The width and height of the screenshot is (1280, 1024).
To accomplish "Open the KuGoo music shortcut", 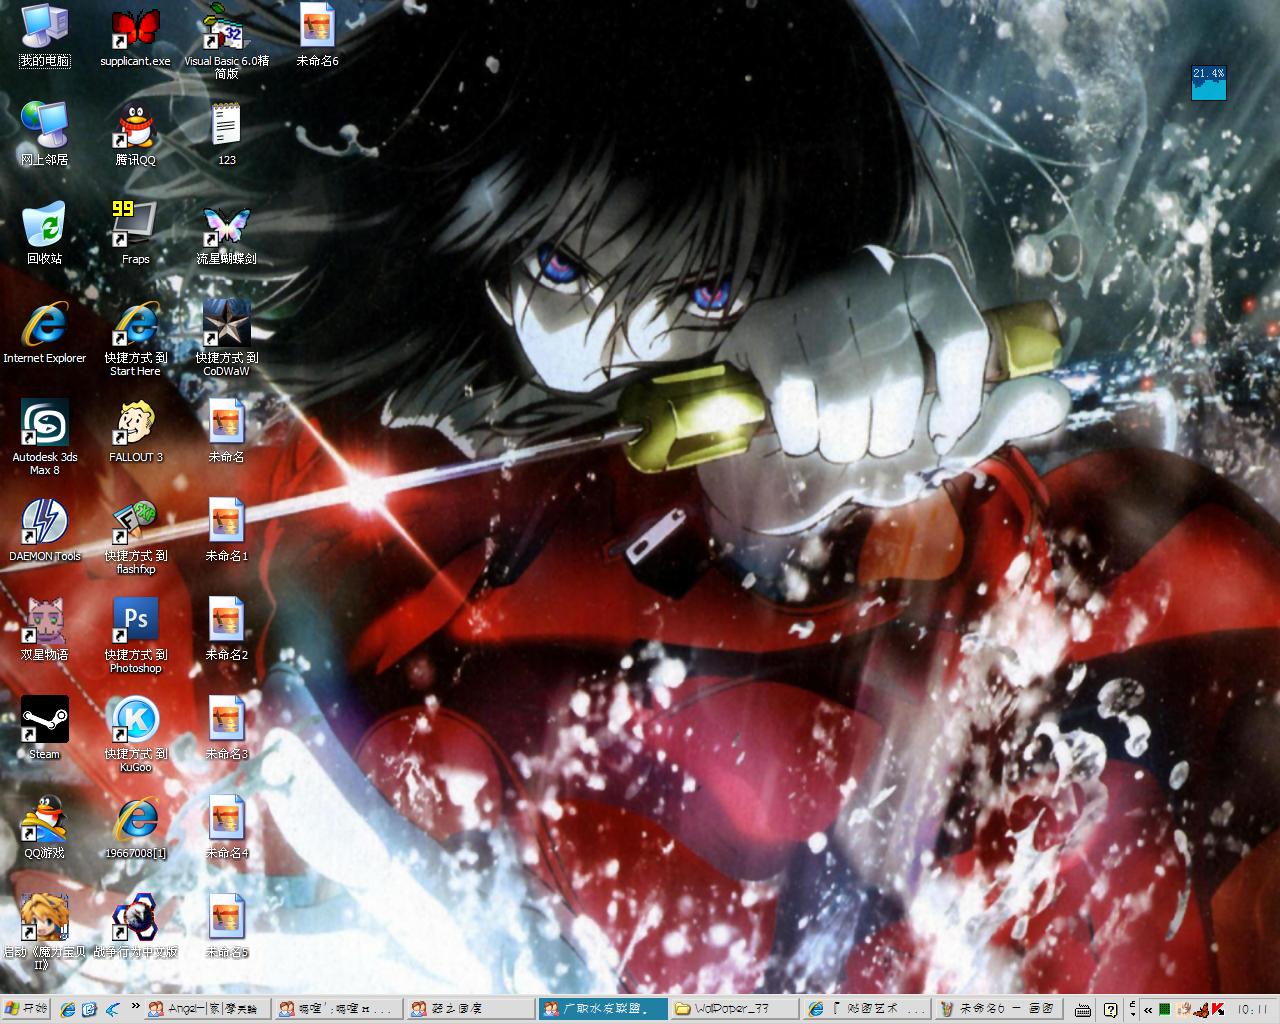I will click(135, 734).
